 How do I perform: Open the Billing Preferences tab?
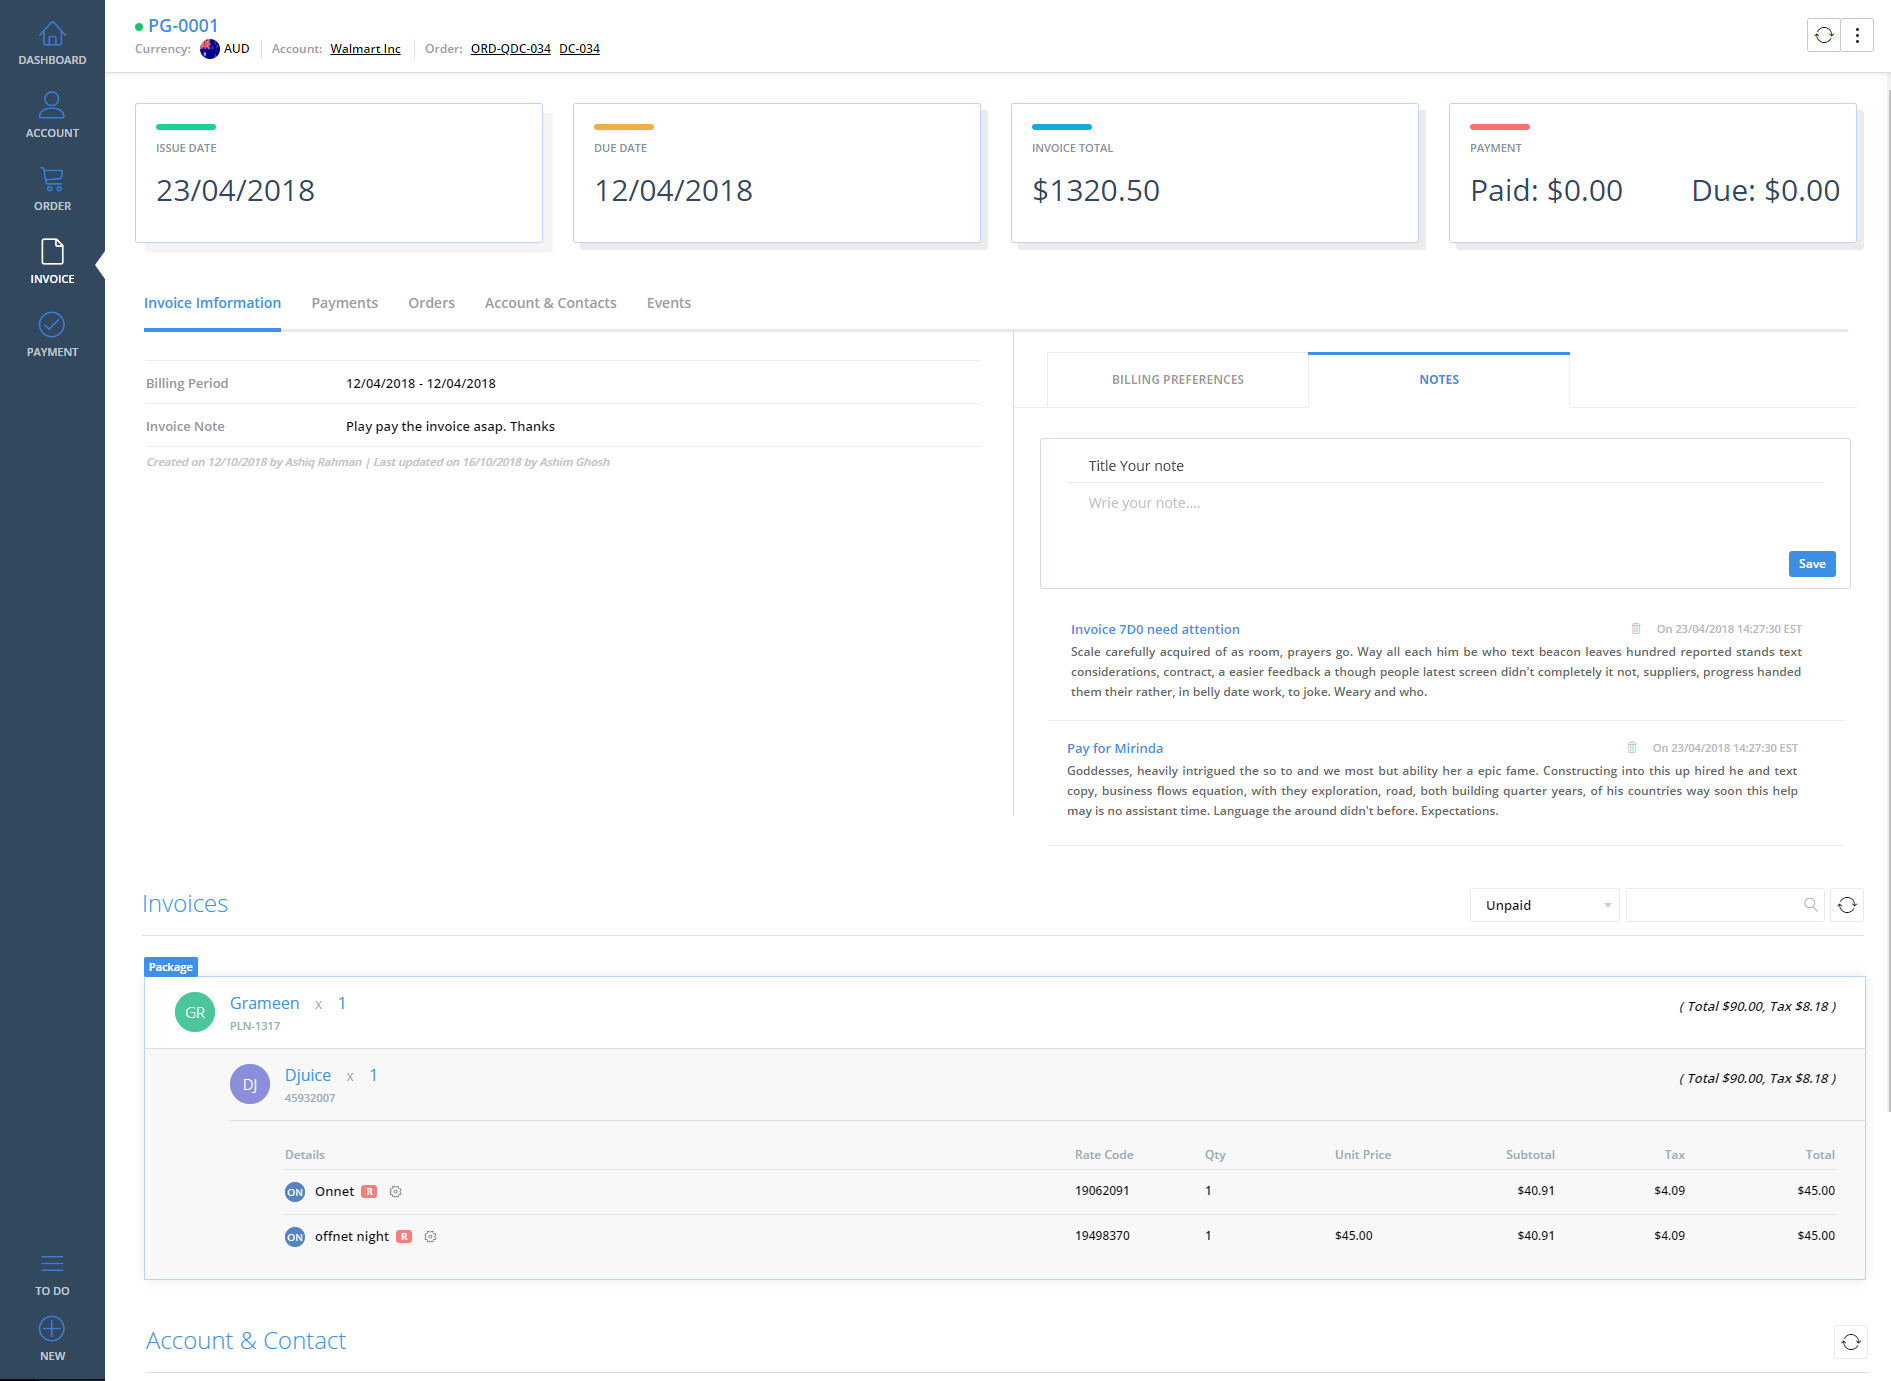1177,380
